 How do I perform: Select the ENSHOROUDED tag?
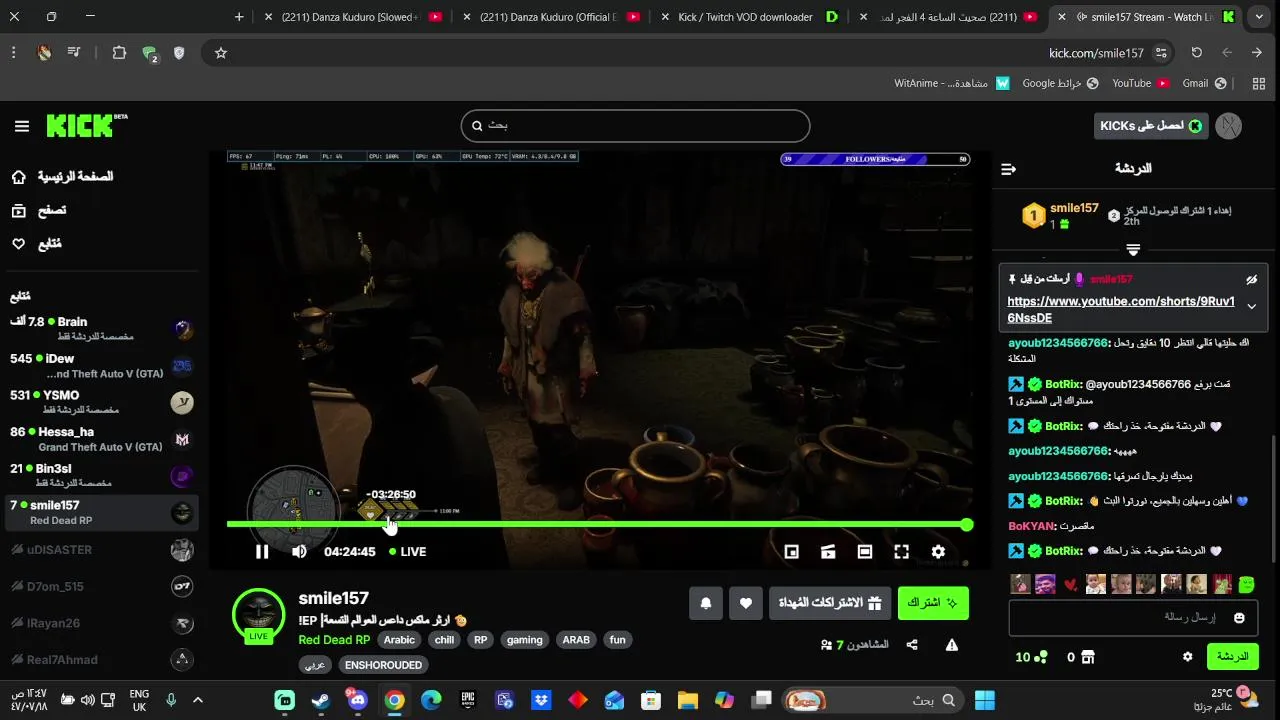click(x=383, y=665)
